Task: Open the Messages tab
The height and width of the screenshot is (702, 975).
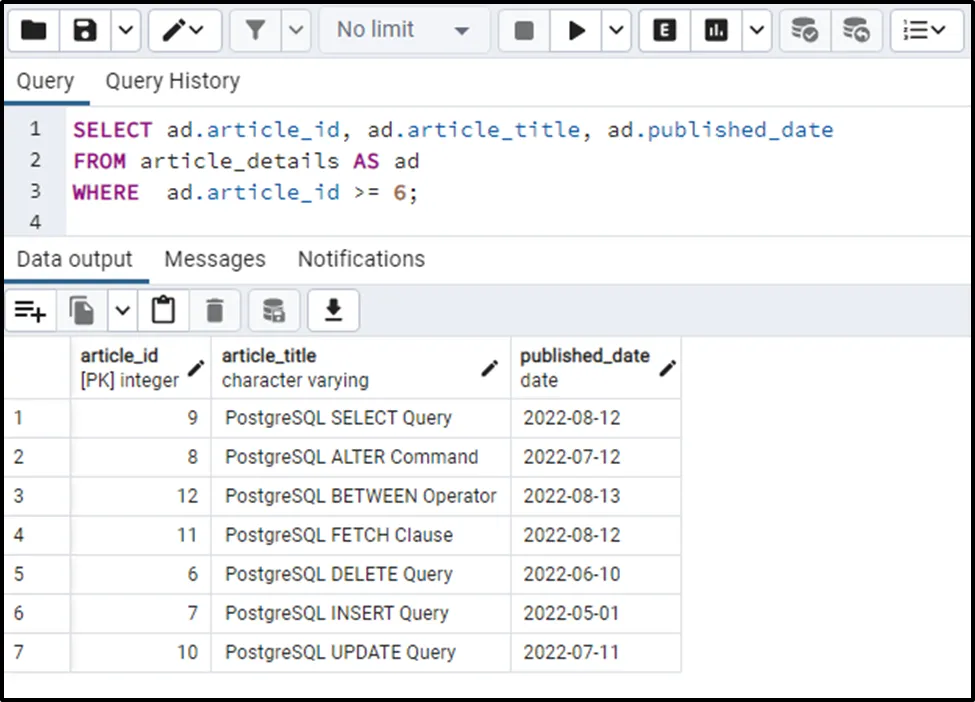Action: click(x=215, y=259)
